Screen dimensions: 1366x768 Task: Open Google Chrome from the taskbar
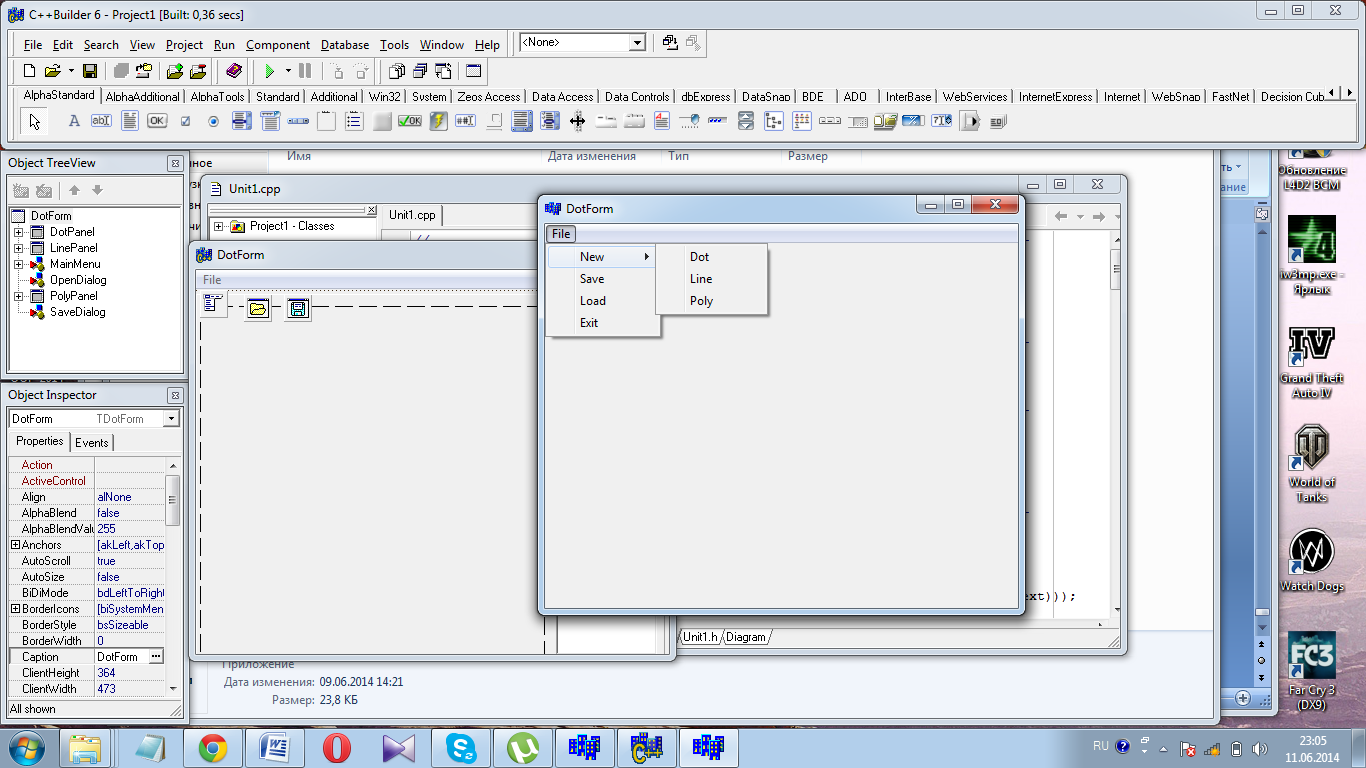pos(212,747)
